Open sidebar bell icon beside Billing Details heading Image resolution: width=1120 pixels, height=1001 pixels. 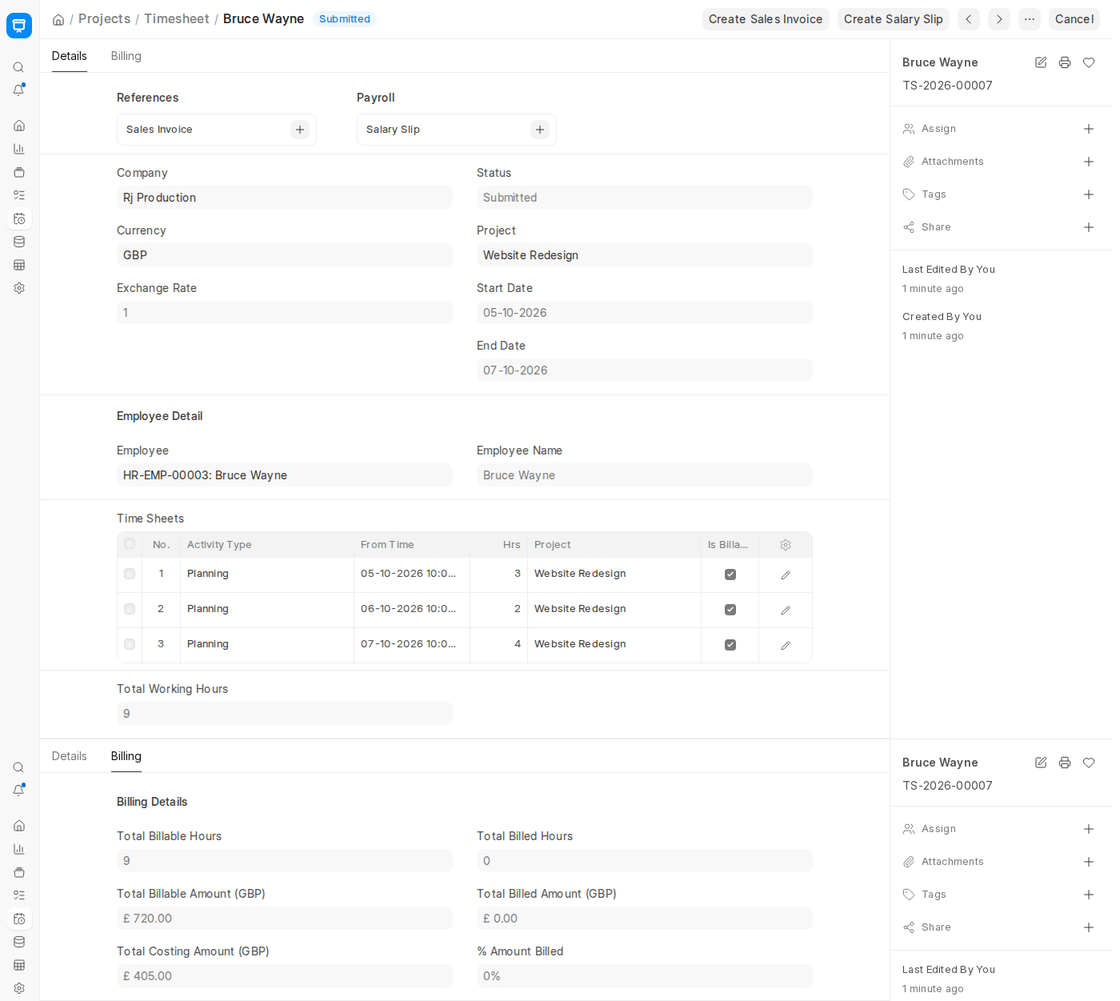(x=19, y=790)
